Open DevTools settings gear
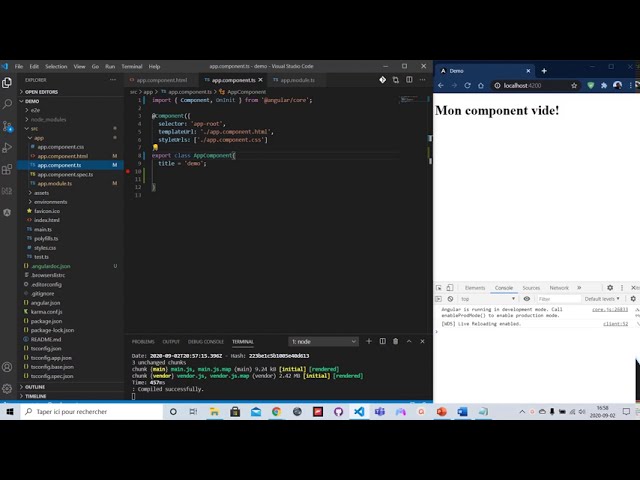The height and width of the screenshot is (480, 640). pyautogui.click(x=610, y=288)
